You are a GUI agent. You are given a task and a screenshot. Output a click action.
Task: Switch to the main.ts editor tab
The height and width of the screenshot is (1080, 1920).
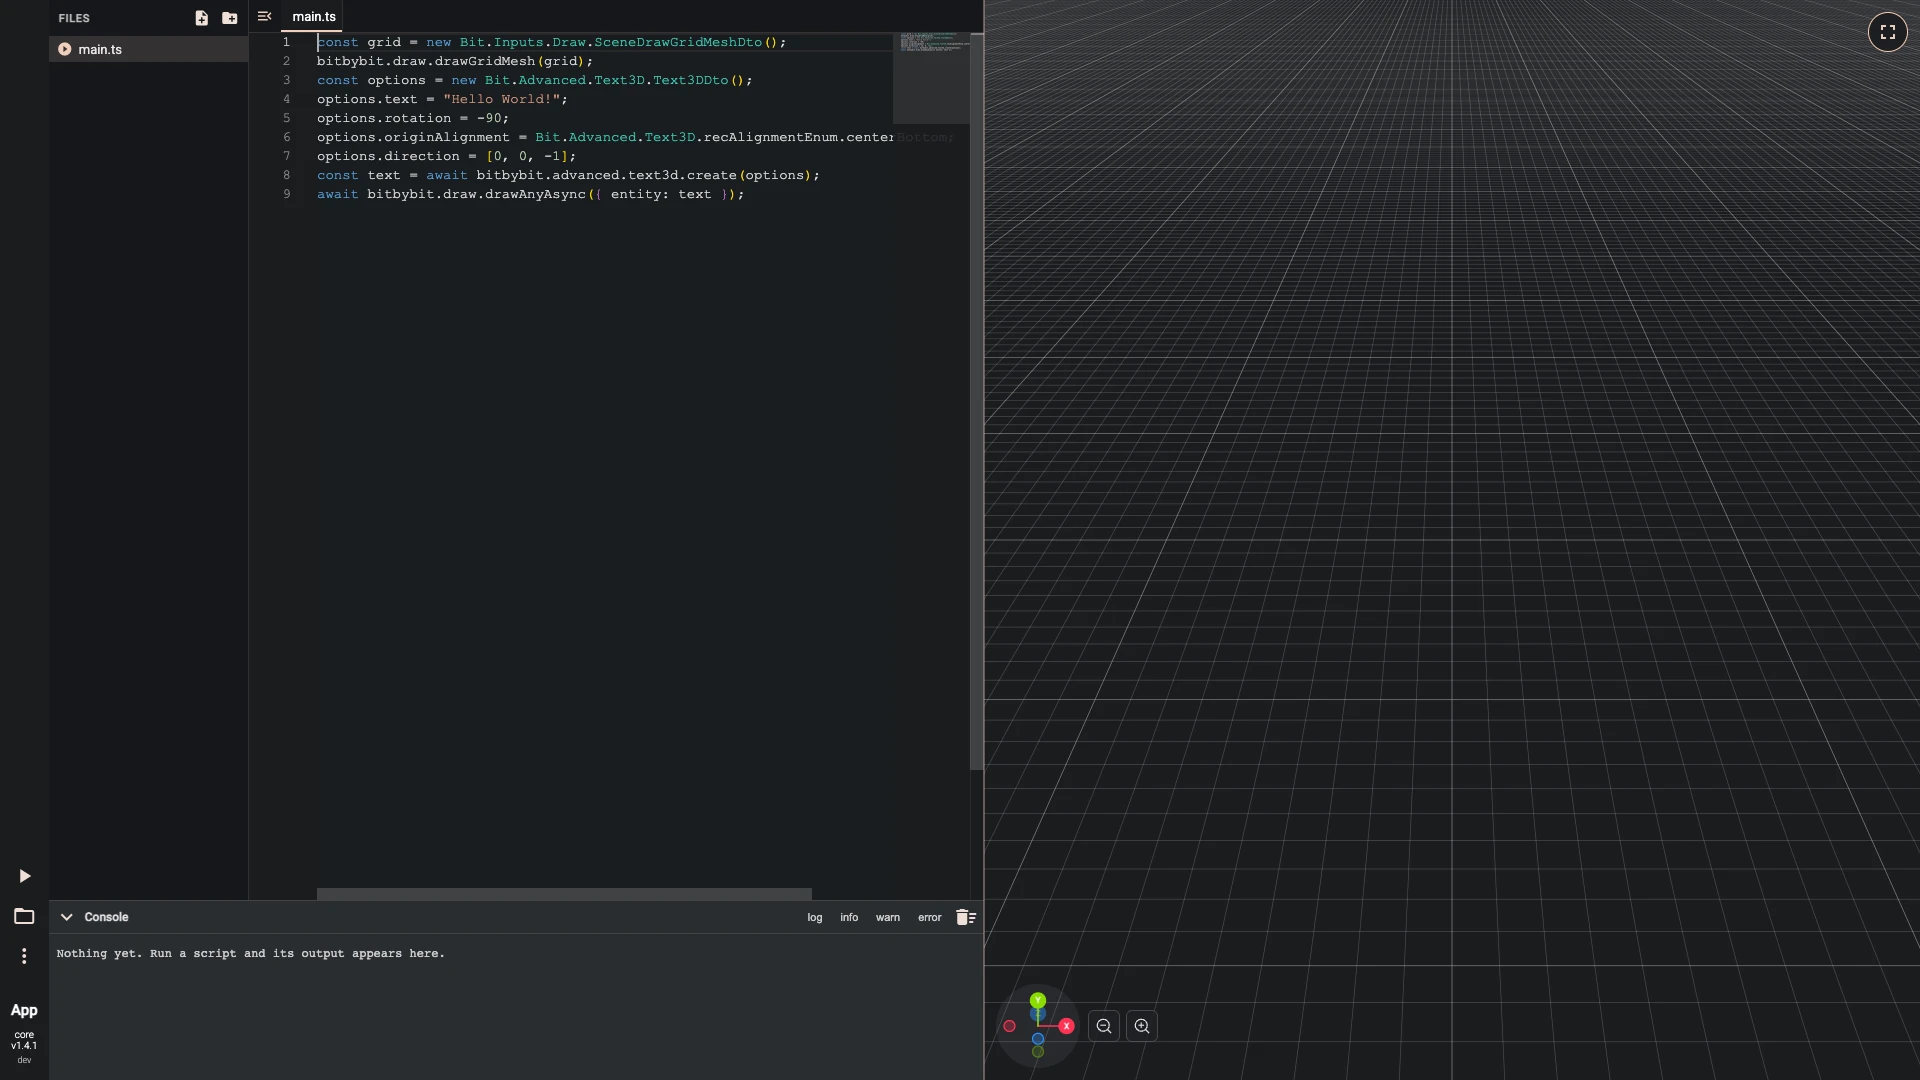click(314, 17)
